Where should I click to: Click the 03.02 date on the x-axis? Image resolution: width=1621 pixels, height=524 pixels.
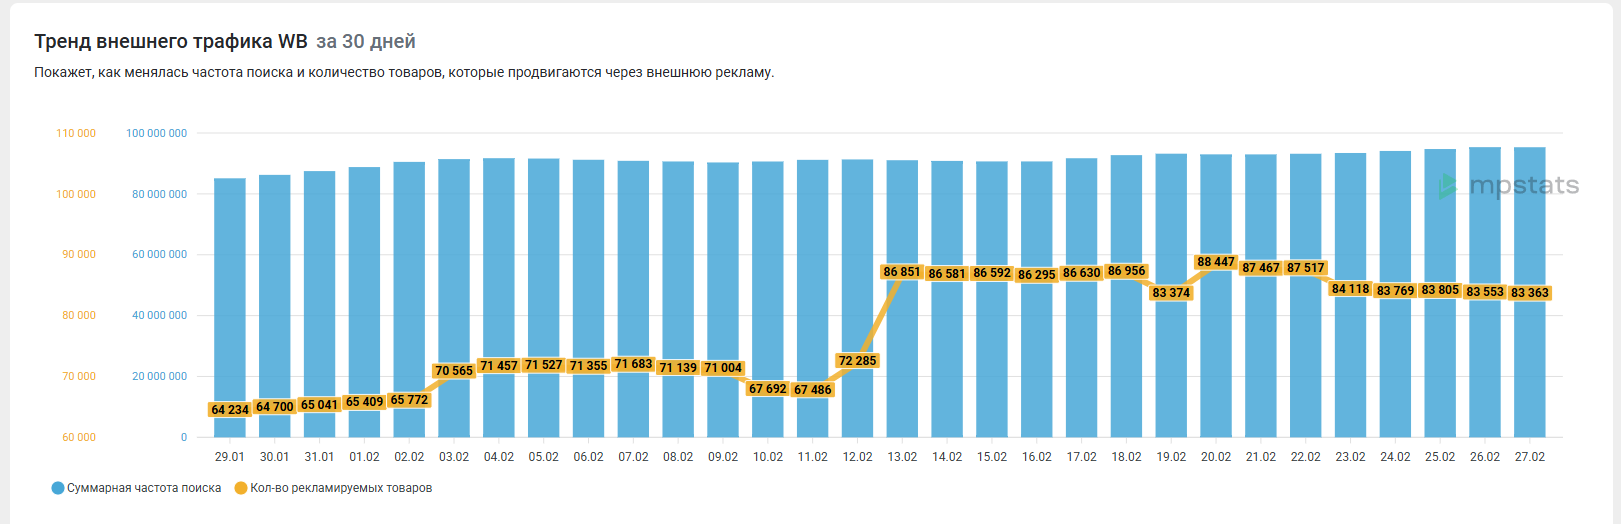(454, 457)
